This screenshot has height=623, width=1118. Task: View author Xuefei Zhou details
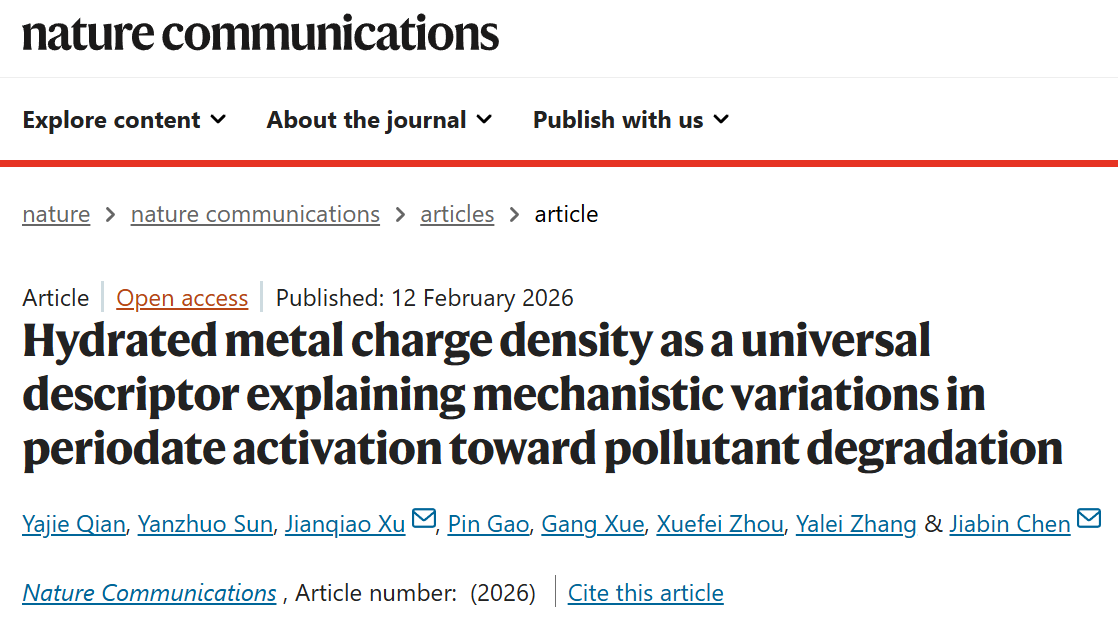720,524
